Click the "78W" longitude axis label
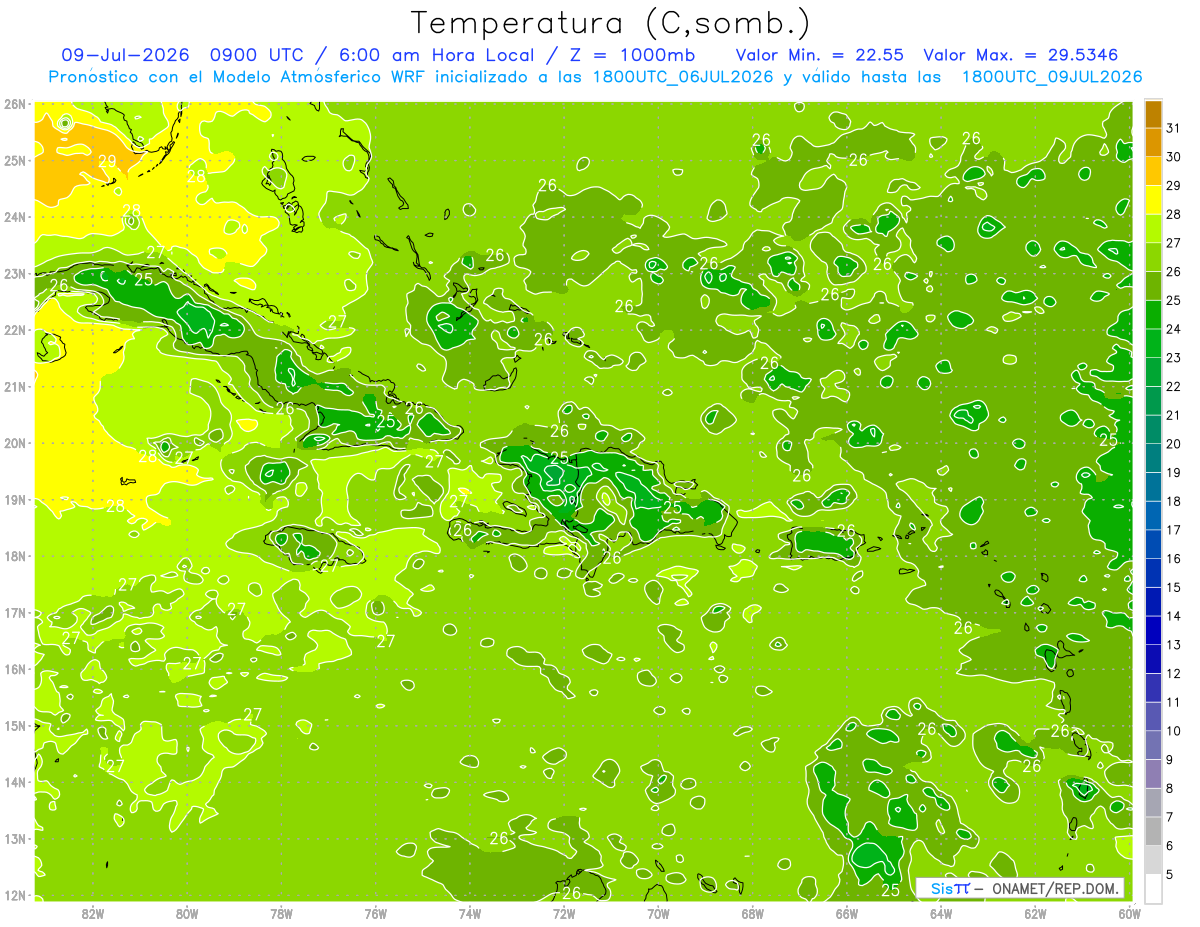This screenshot has width=1200, height=927. (x=281, y=913)
